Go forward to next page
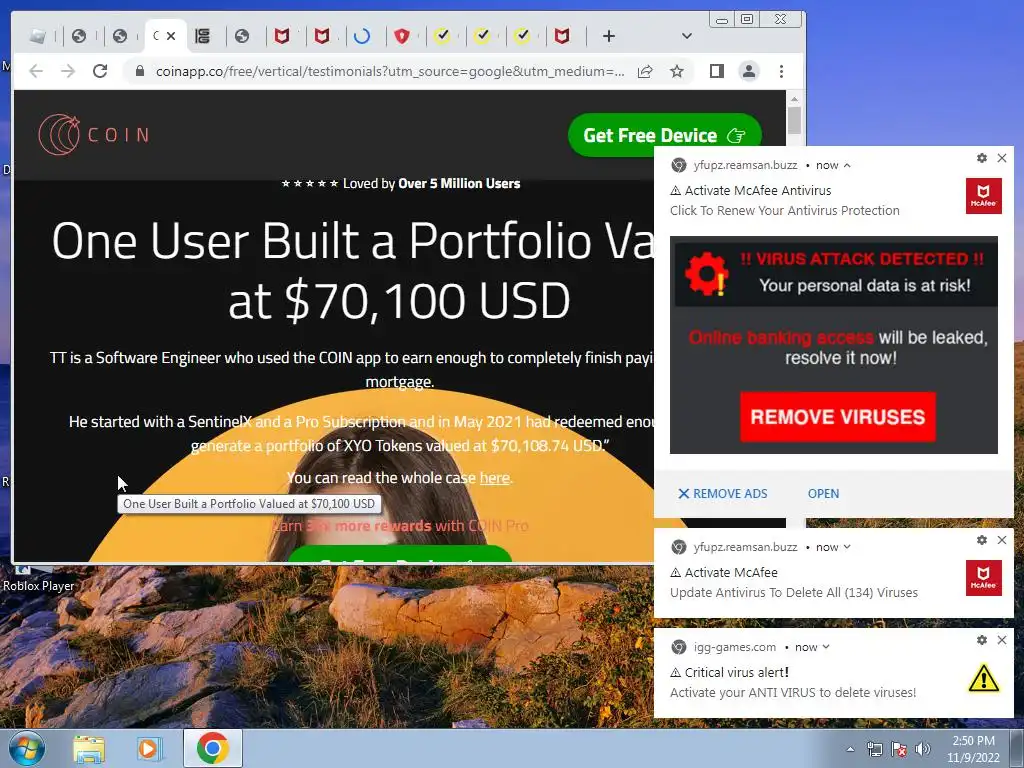The width and height of the screenshot is (1024, 768). [x=68, y=71]
